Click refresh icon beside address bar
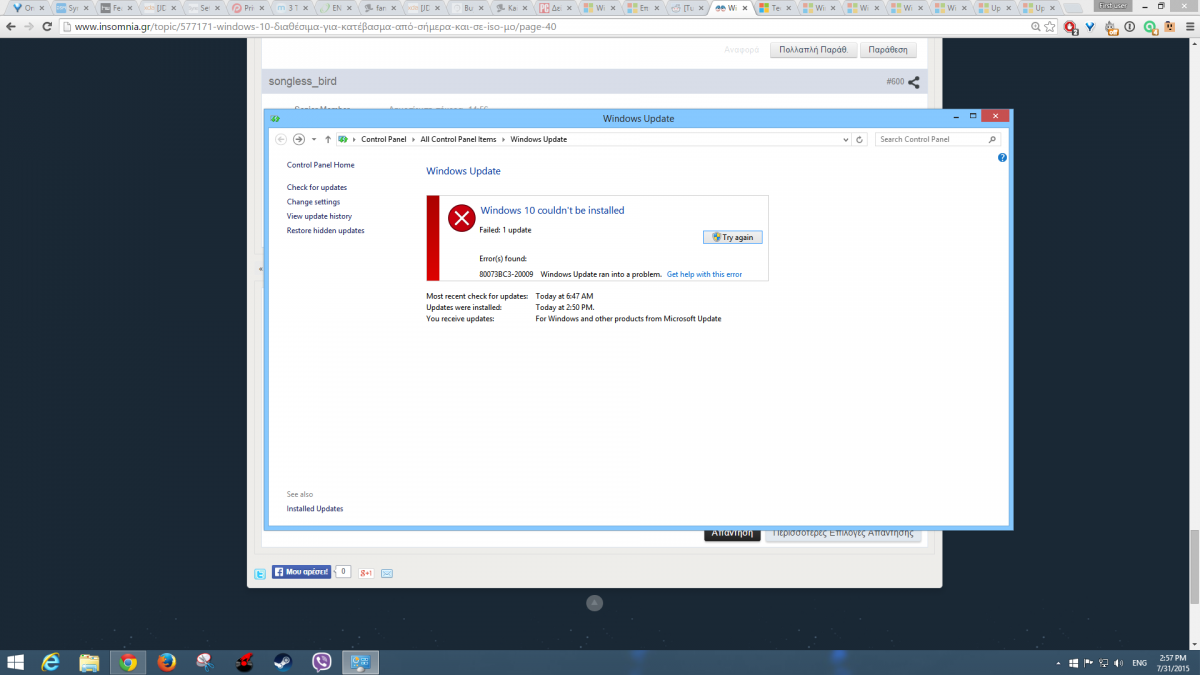1200x675 pixels. (860, 140)
